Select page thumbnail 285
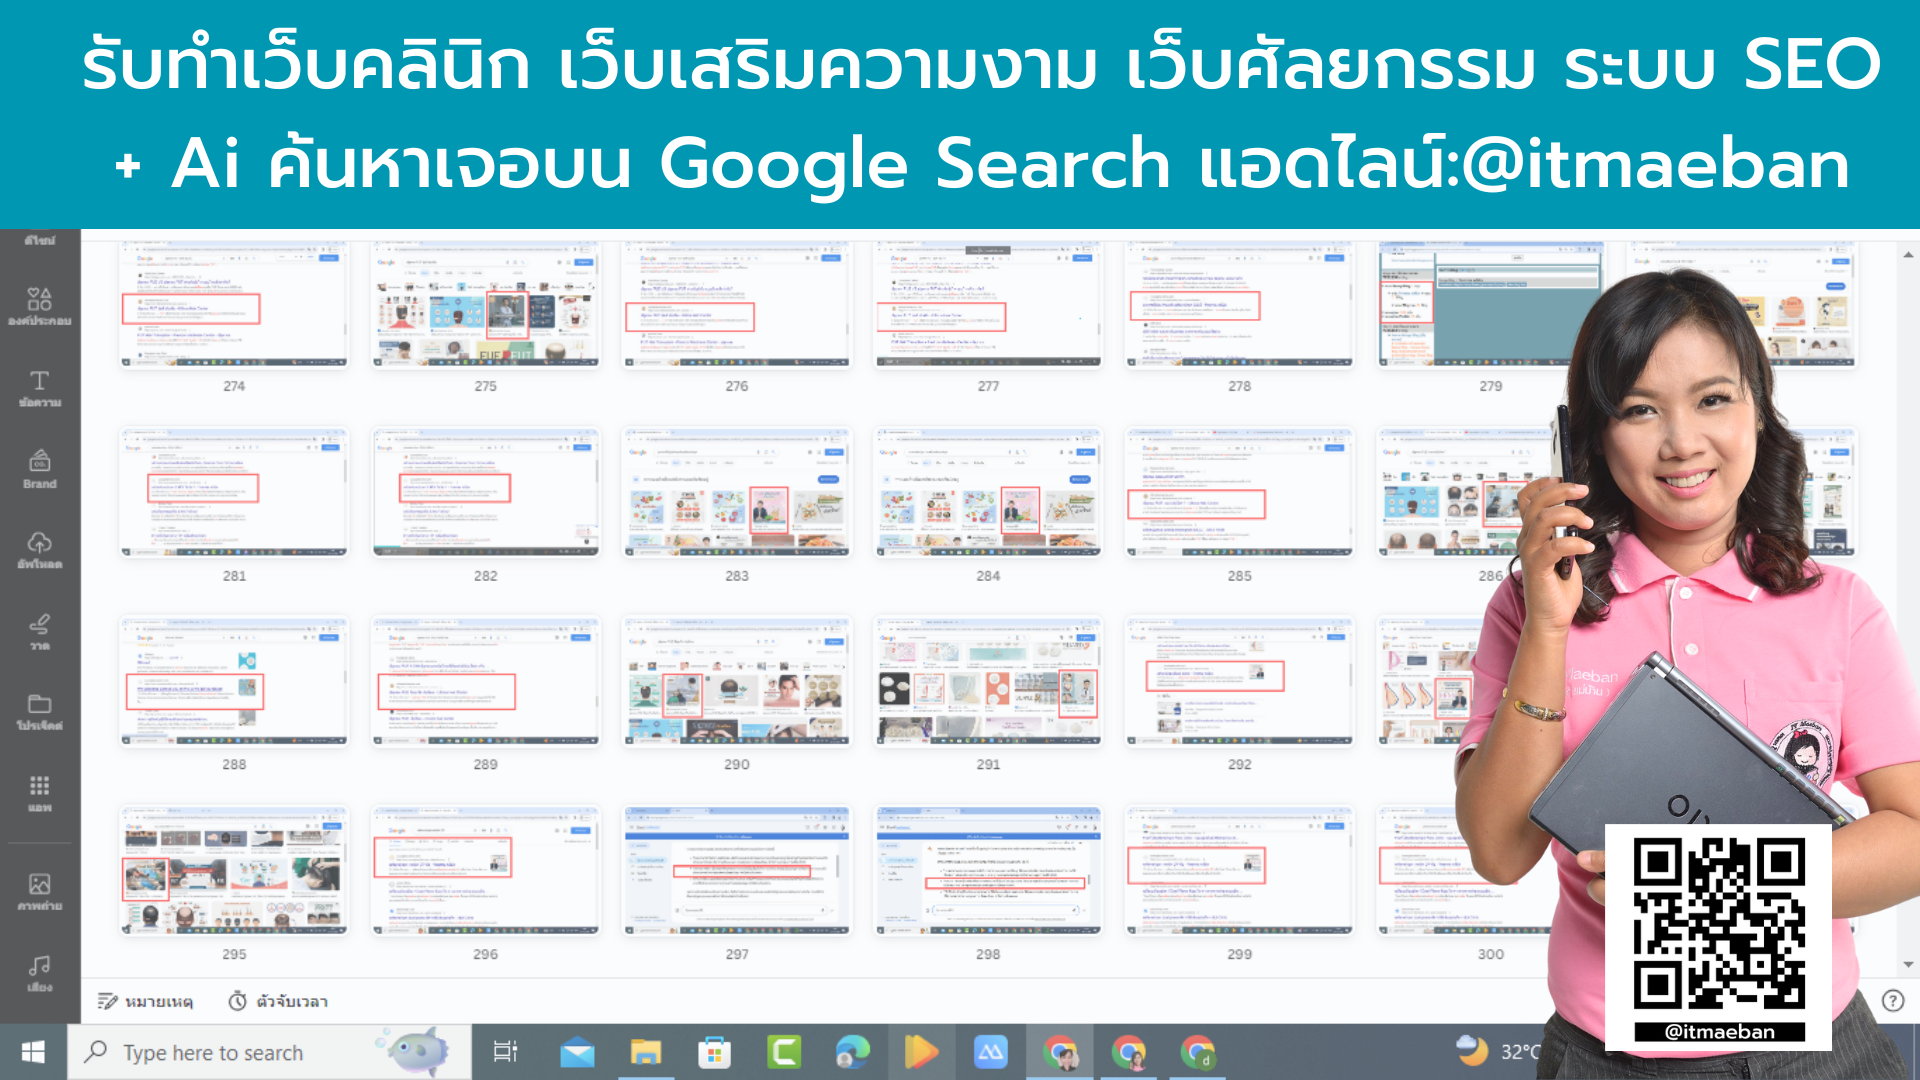The width and height of the screenshot is (1920, 1080). pos(1240,493)
